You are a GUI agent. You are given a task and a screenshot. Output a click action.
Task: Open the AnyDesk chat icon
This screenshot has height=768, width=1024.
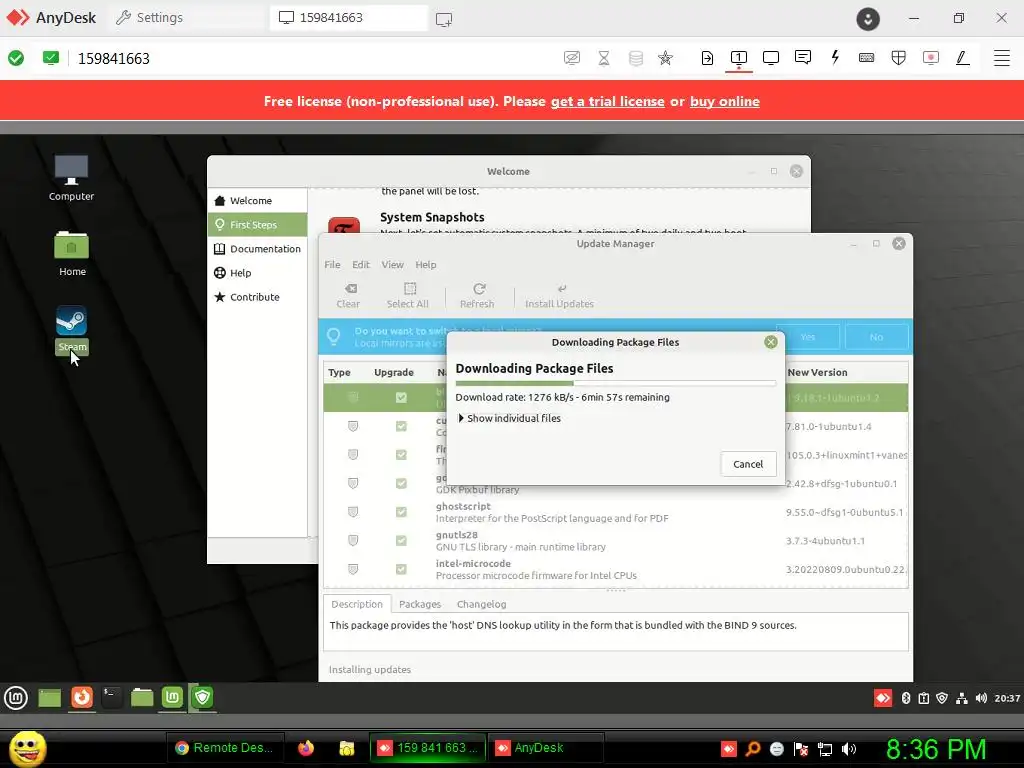(803, 57)
